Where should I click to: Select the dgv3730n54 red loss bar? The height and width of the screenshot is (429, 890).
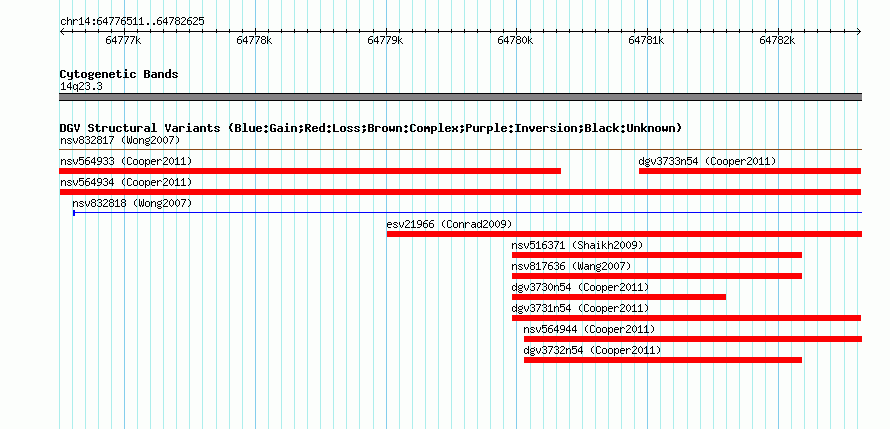(619, 297)
